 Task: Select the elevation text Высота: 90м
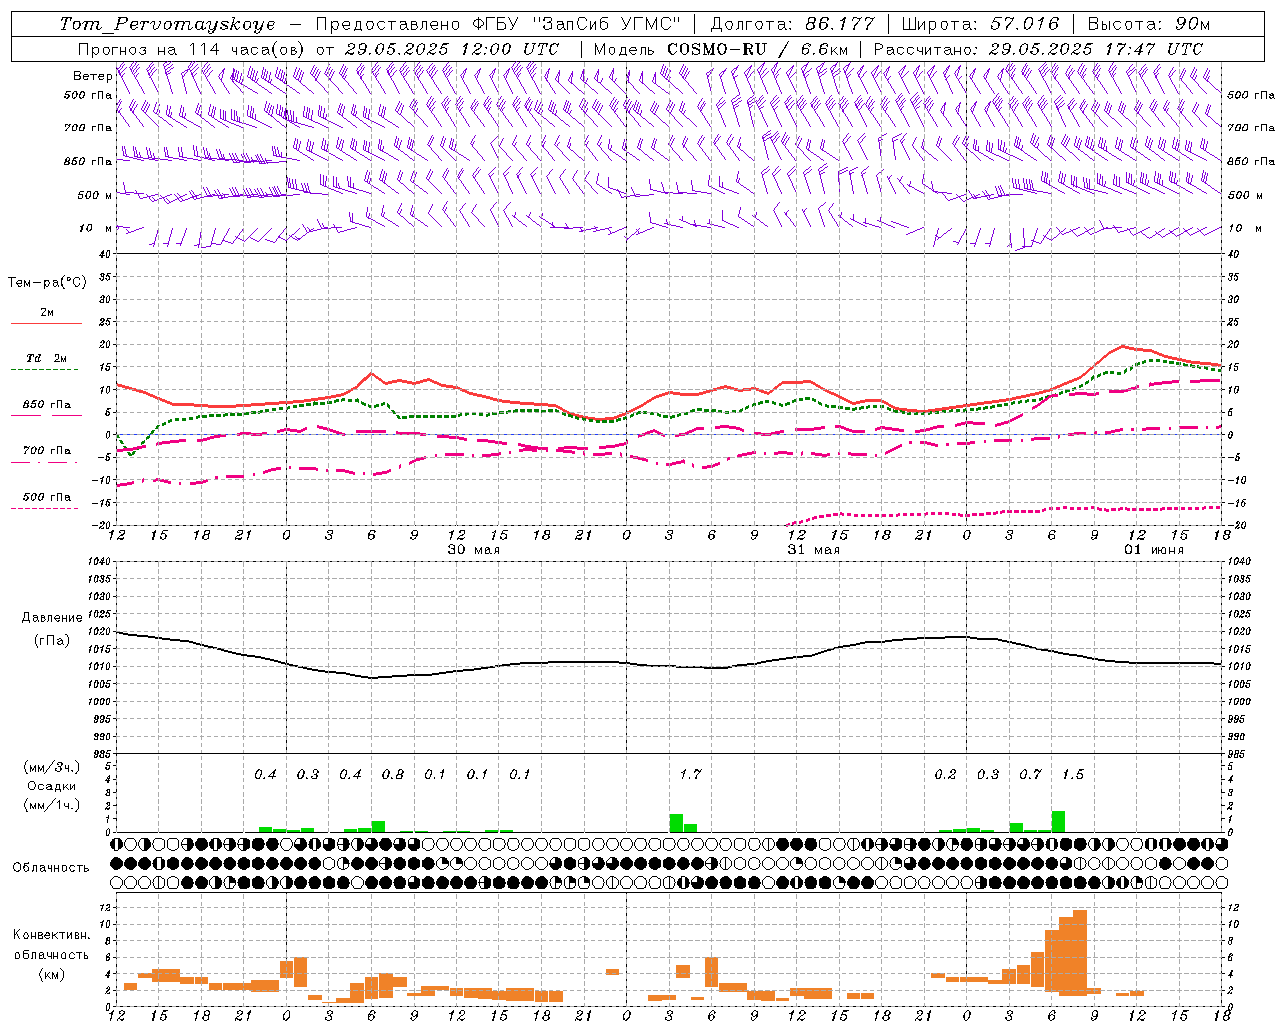[x=1148, y=24]
